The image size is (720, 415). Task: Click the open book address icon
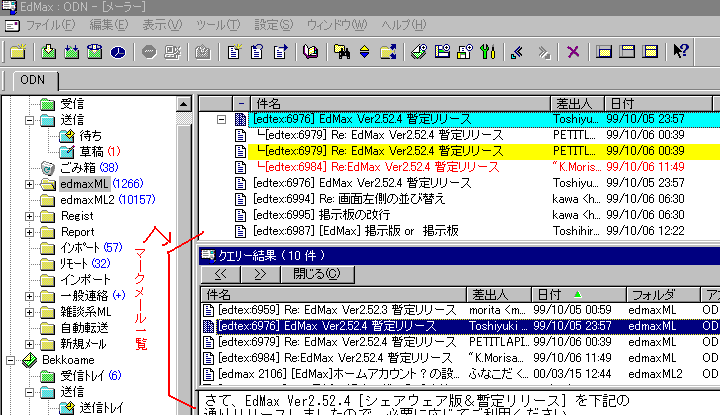tap(311, 52)
